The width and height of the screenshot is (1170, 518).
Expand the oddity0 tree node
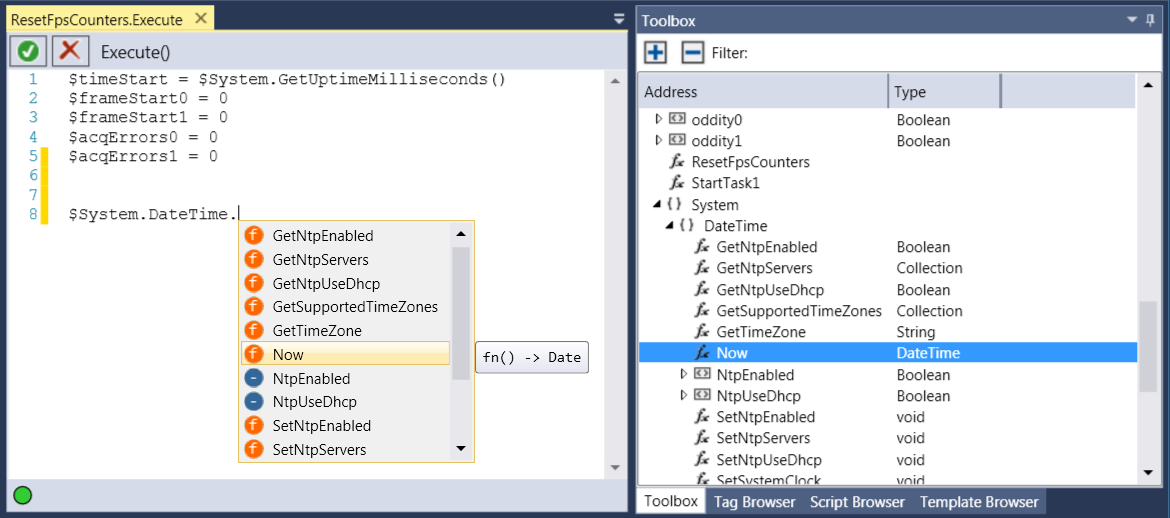658,119
